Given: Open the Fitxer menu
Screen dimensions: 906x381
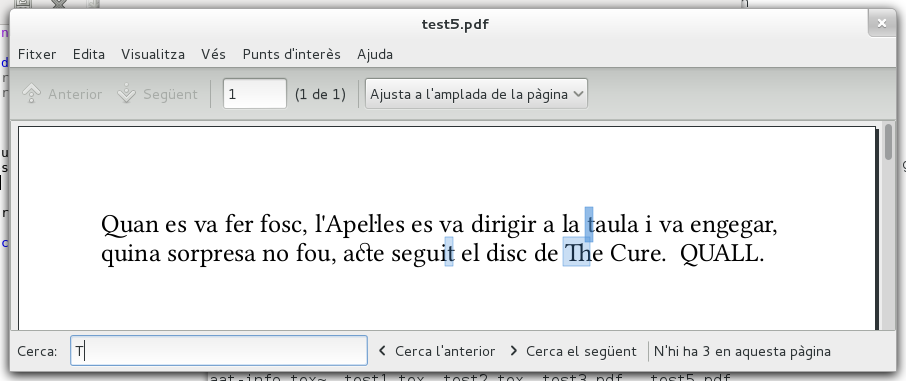Looking at the screenshot, I should point(37,54).
